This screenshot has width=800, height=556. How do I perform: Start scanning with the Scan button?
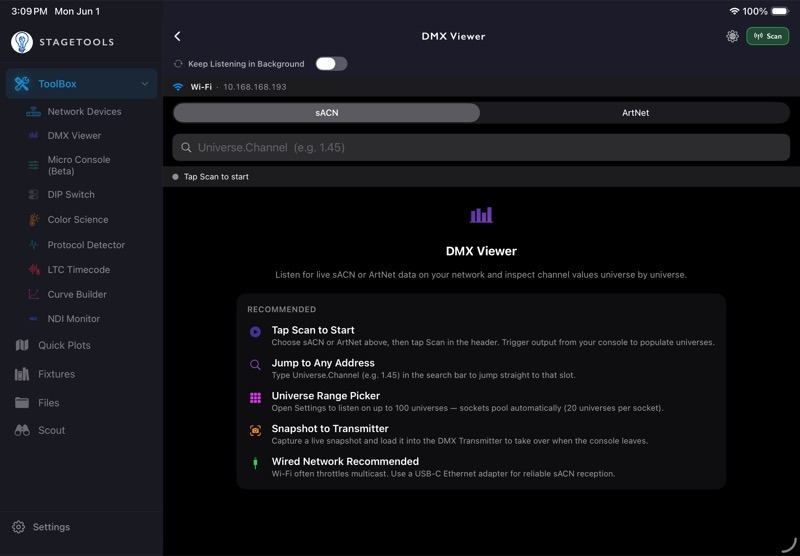tap(767, 36)
